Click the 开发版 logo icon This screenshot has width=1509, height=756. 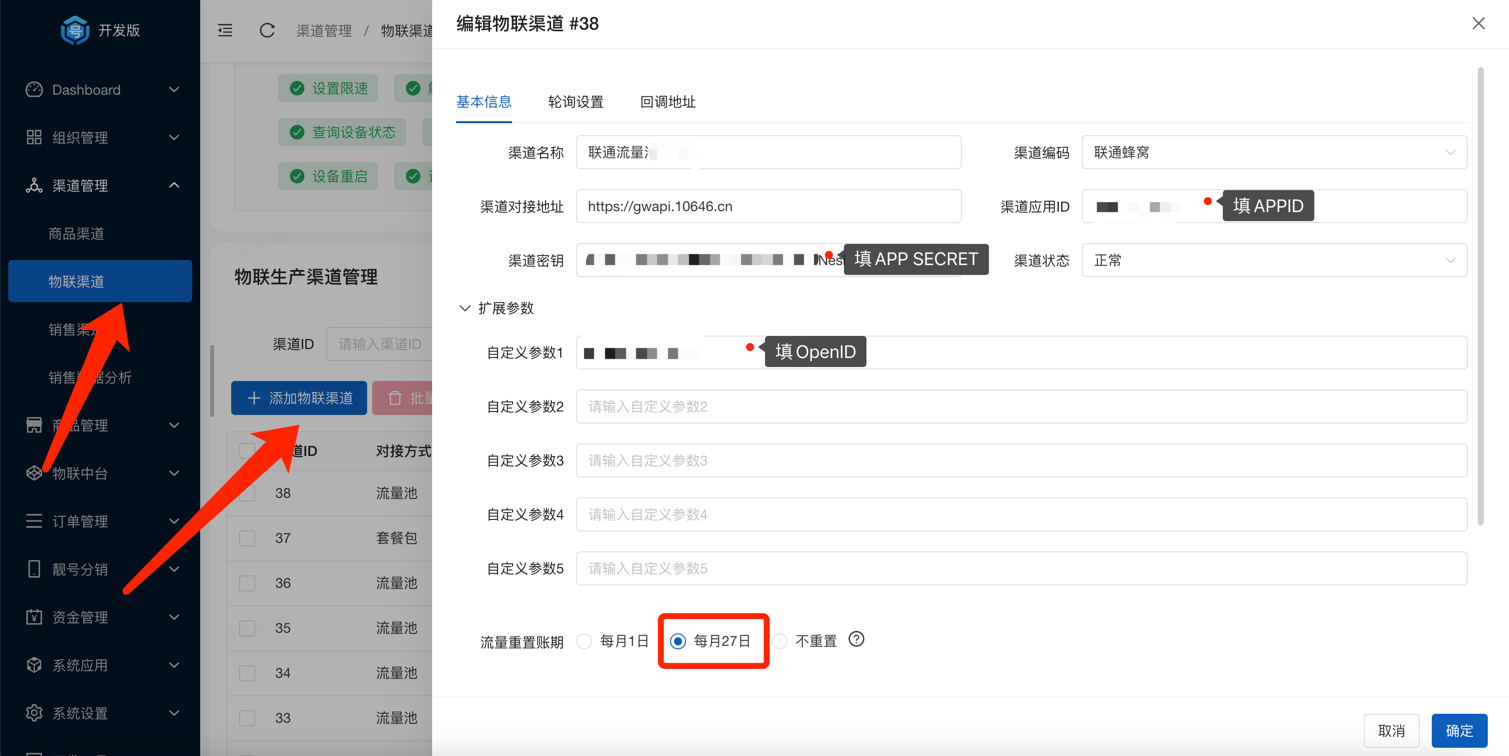coord(74,29)
